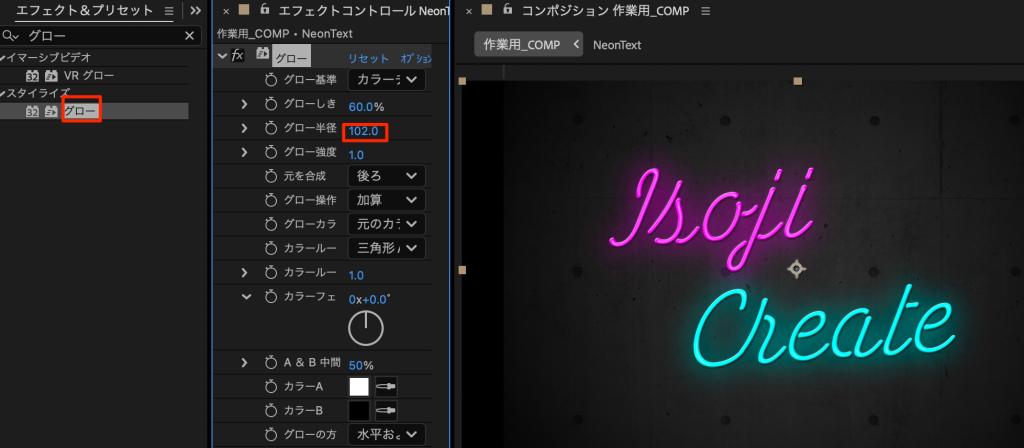
Task: Expand the グロー半径 property
Action: pyautogui.click(x=244, y=129)
